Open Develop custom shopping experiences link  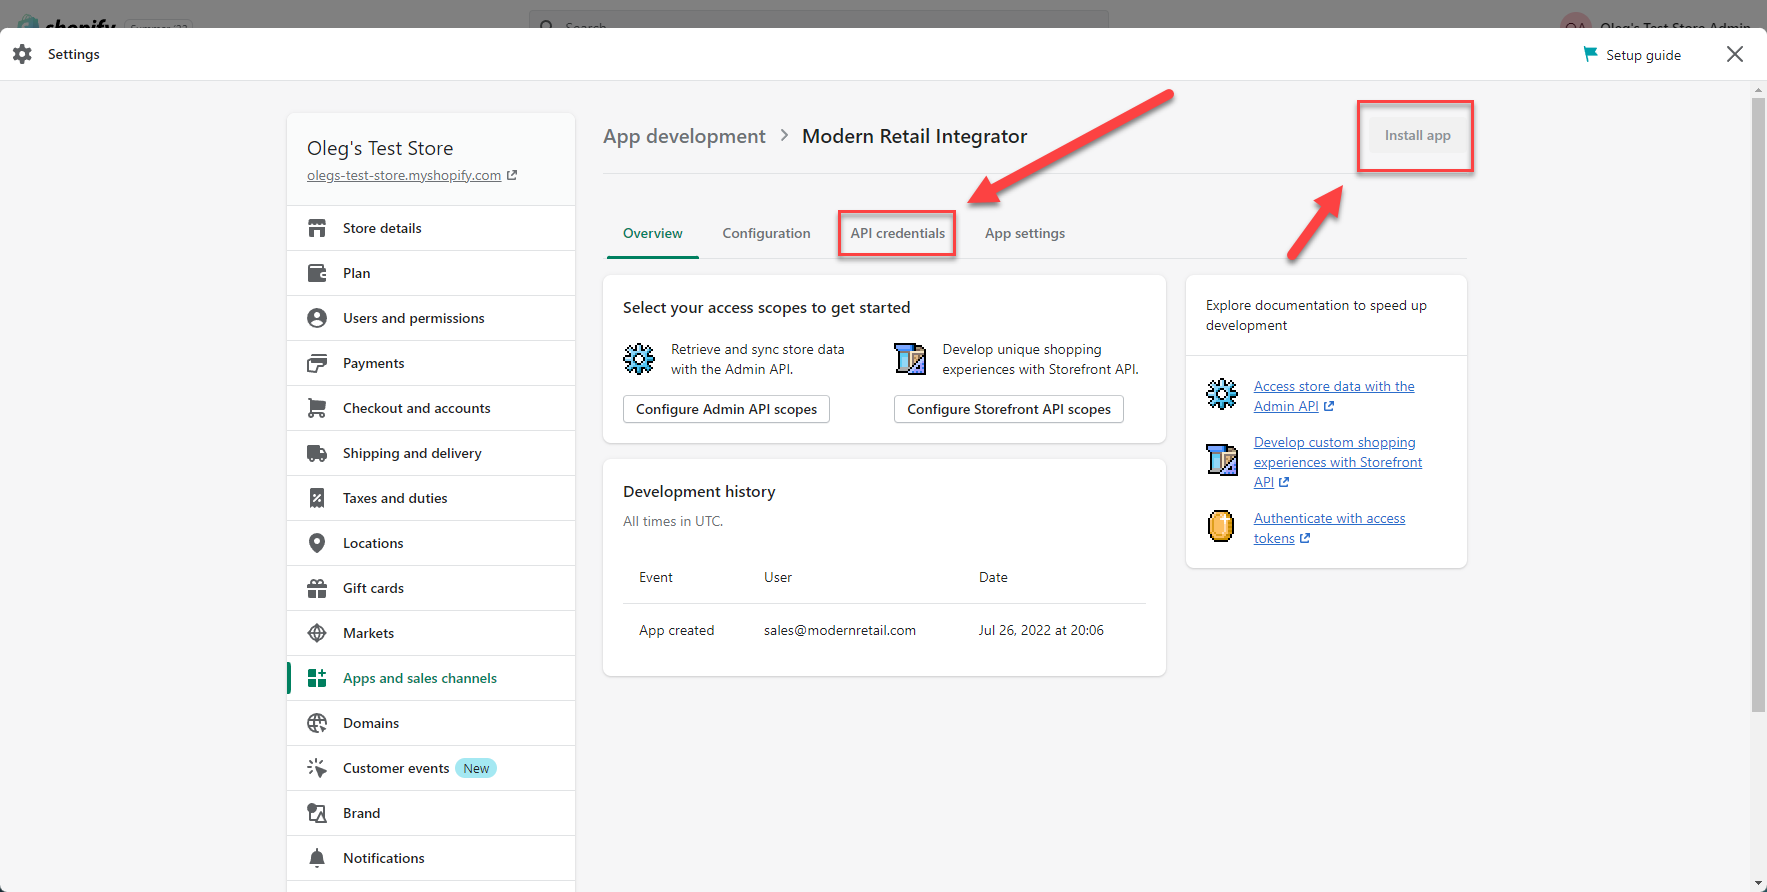1338,462
